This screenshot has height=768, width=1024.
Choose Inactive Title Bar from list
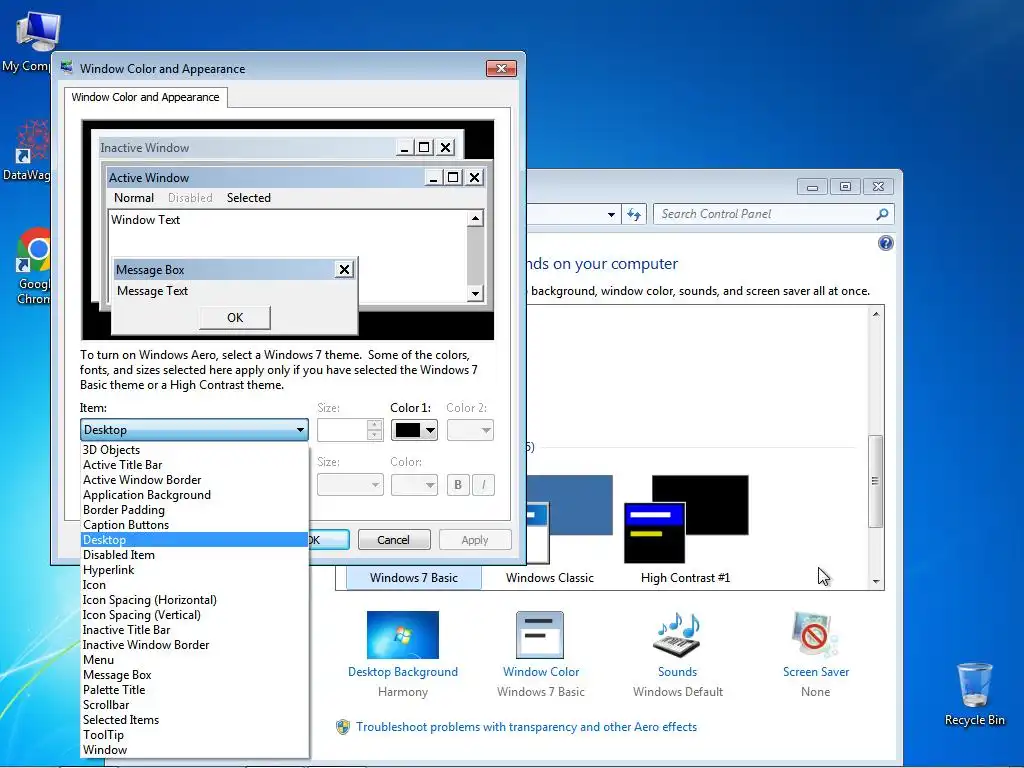194,630
